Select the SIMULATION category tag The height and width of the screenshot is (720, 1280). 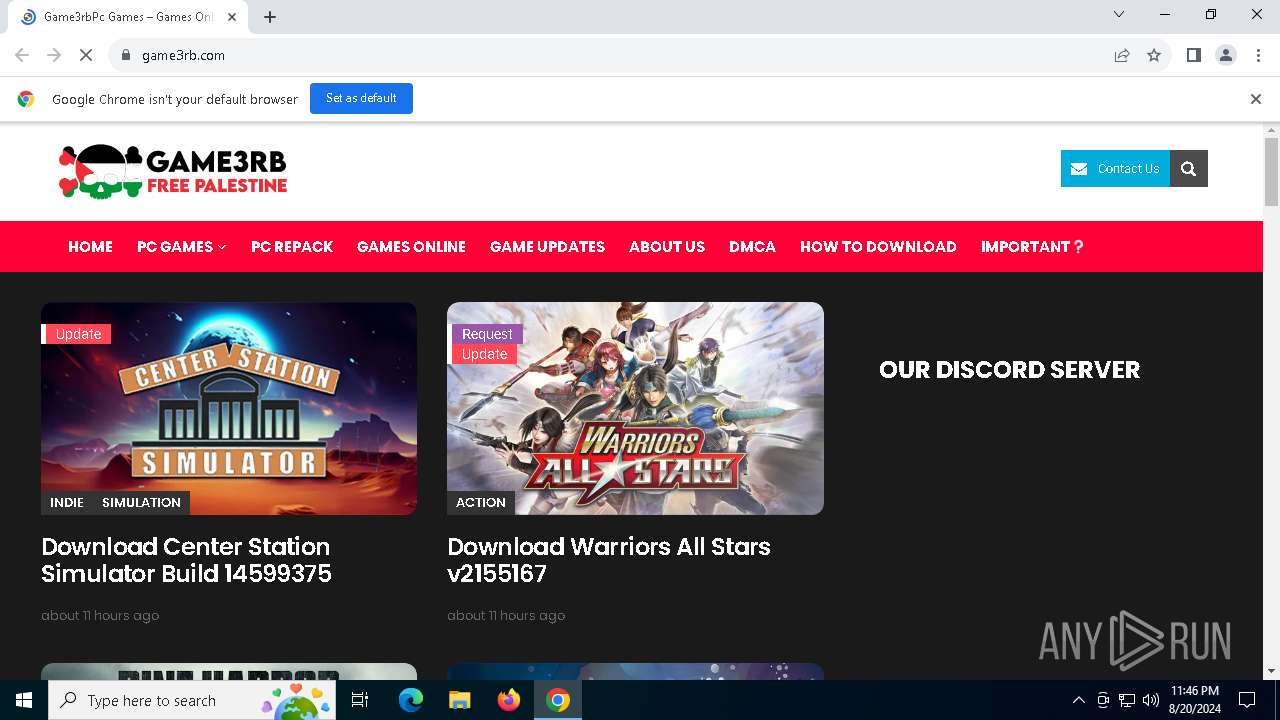141,502
